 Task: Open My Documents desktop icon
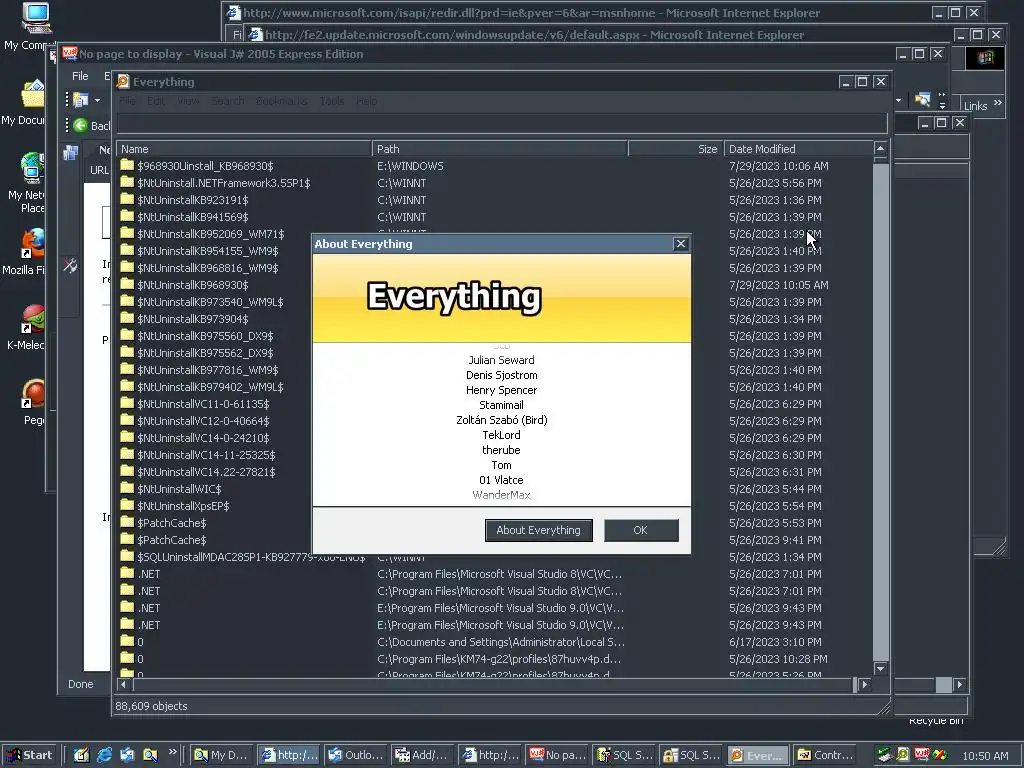click(33, 93)
